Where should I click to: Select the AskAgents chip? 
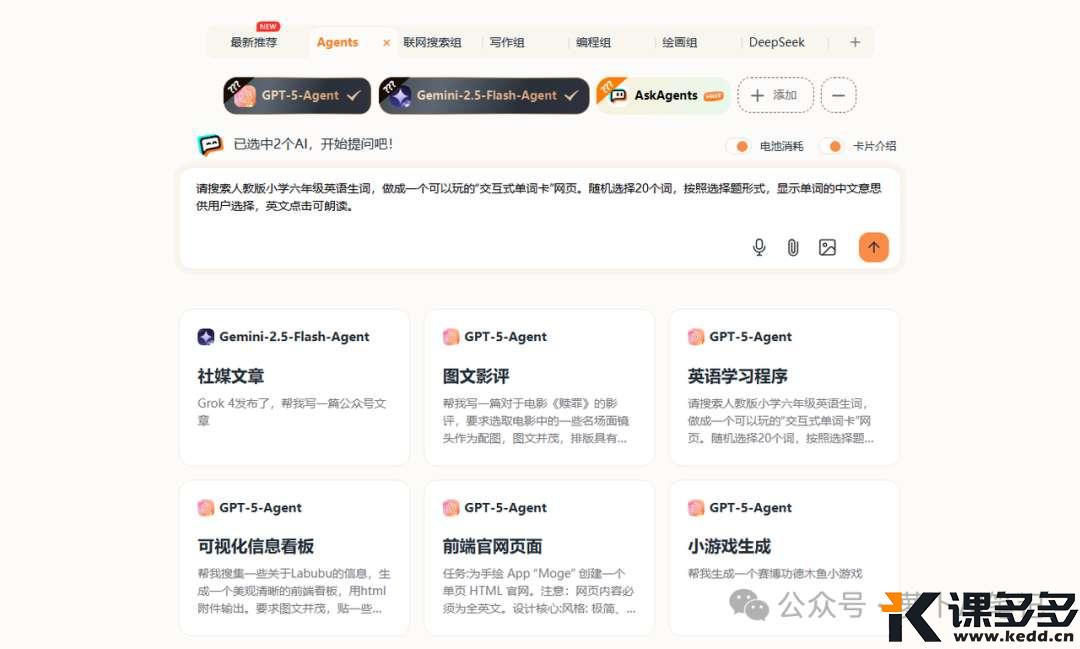[663, 95]
